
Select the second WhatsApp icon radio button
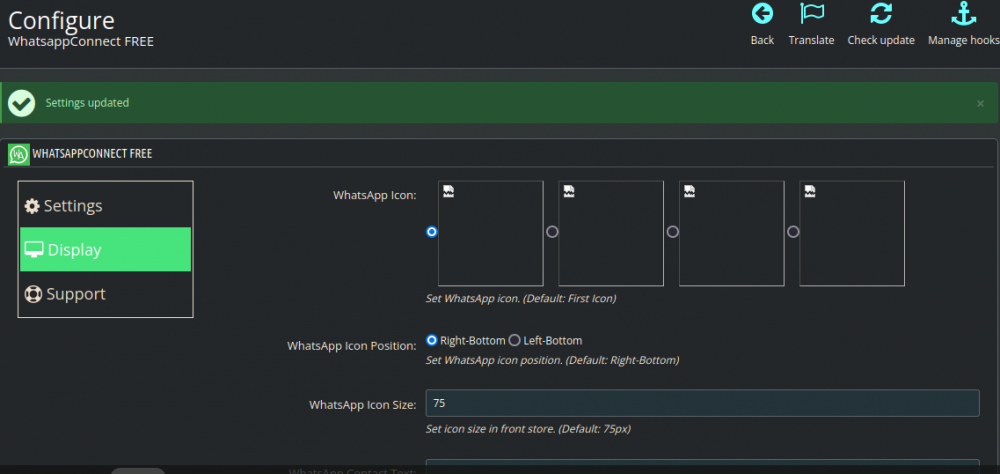coord(552,232)
